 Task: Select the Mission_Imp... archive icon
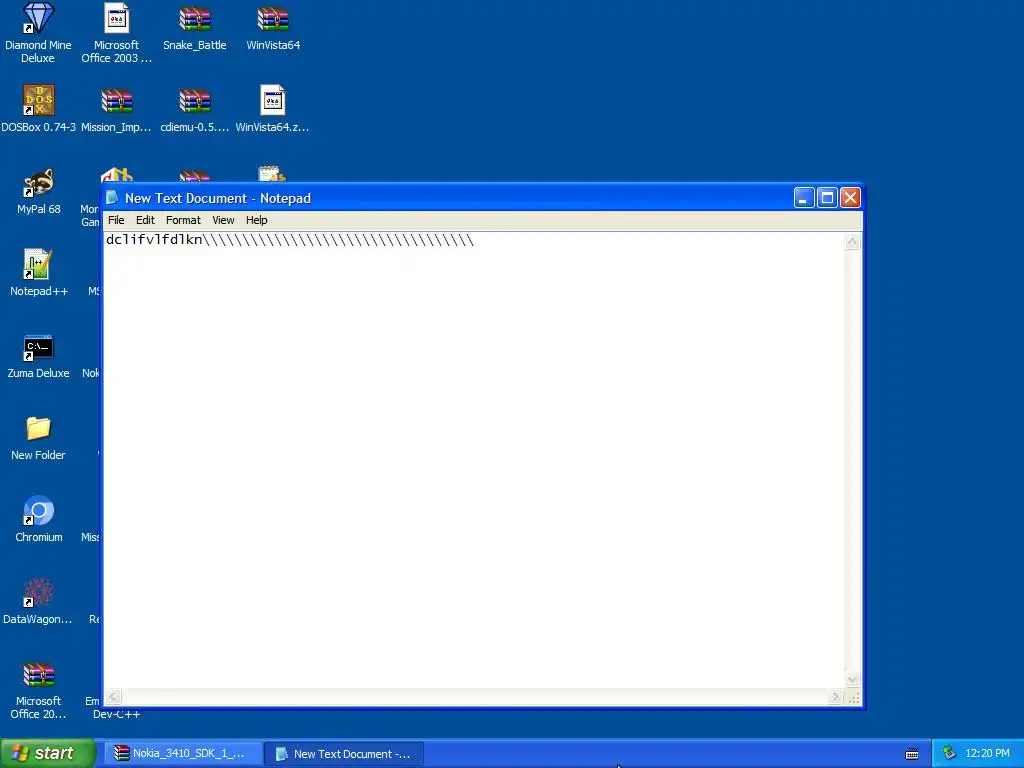116,109
